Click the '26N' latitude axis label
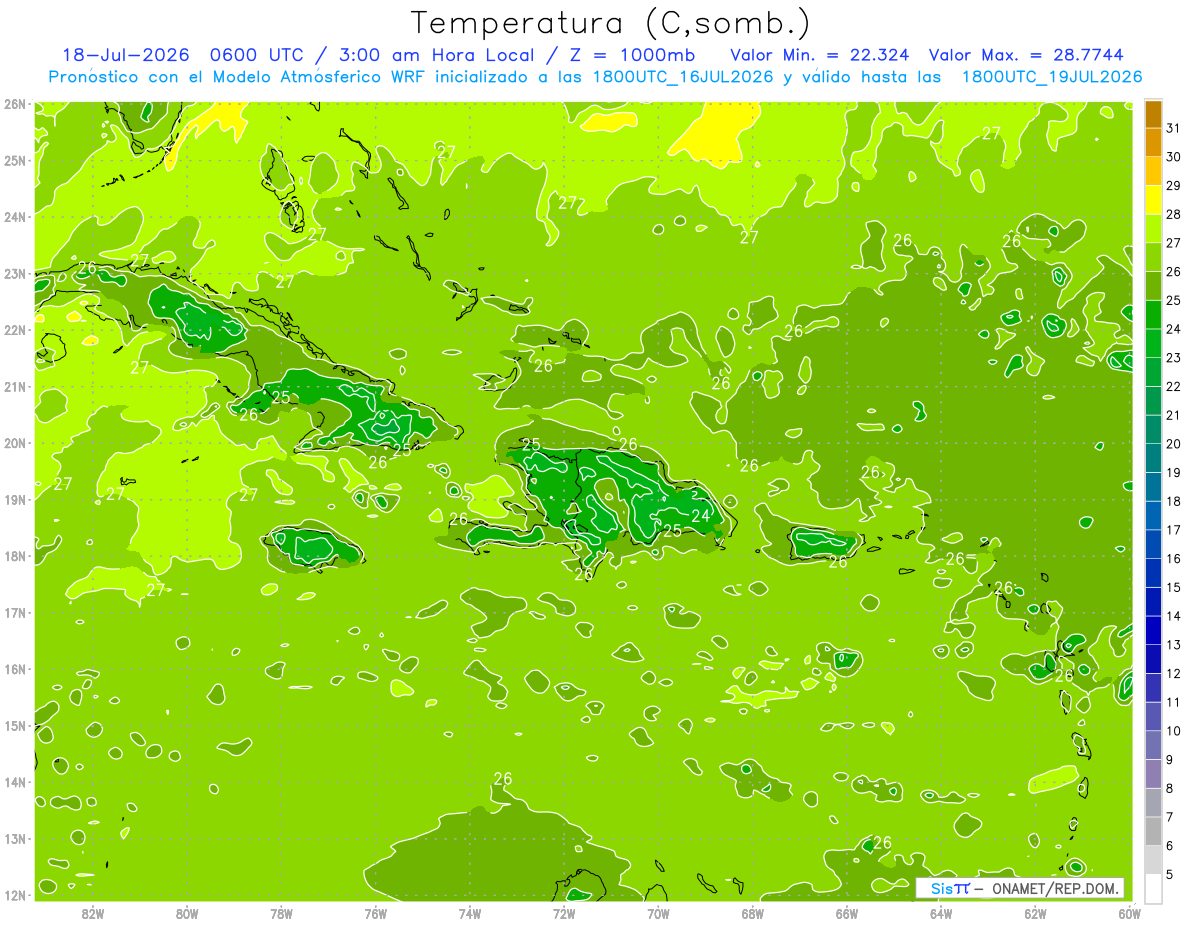The height and width of the screenshot is (927, 1200). (x=15, y=104)
